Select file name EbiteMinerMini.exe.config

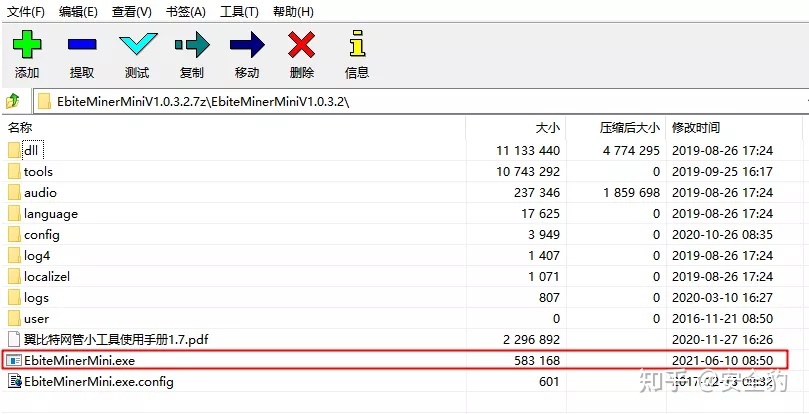[x=99, y=382]
